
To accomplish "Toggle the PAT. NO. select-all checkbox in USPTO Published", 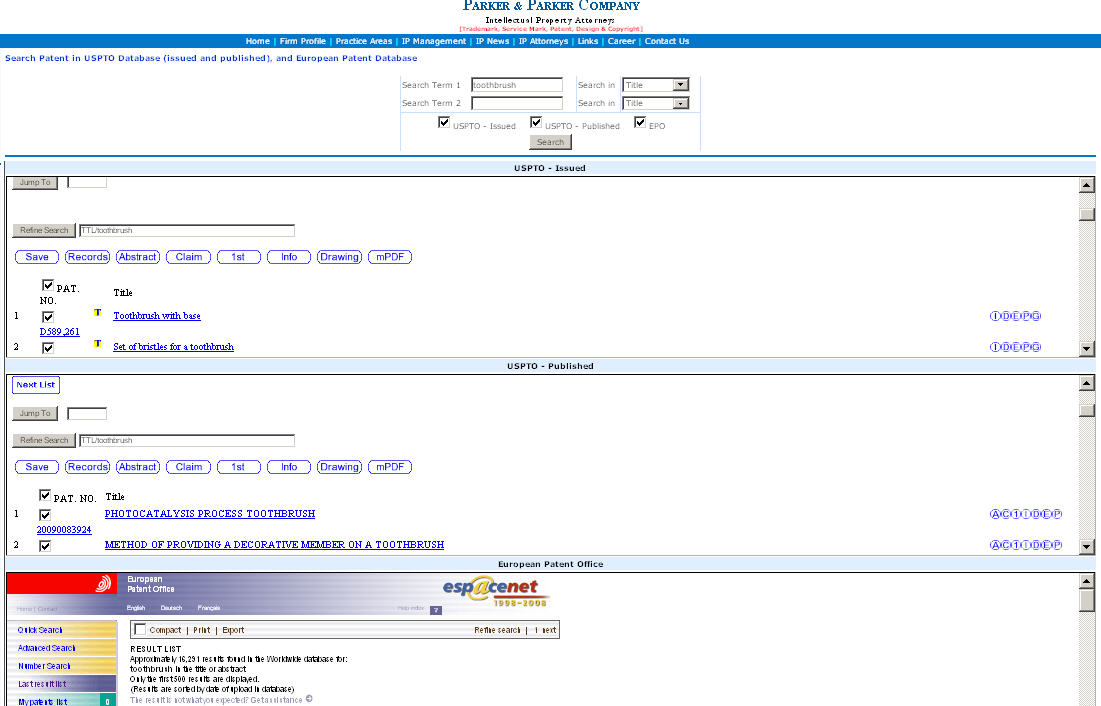I will coord(45,495).
